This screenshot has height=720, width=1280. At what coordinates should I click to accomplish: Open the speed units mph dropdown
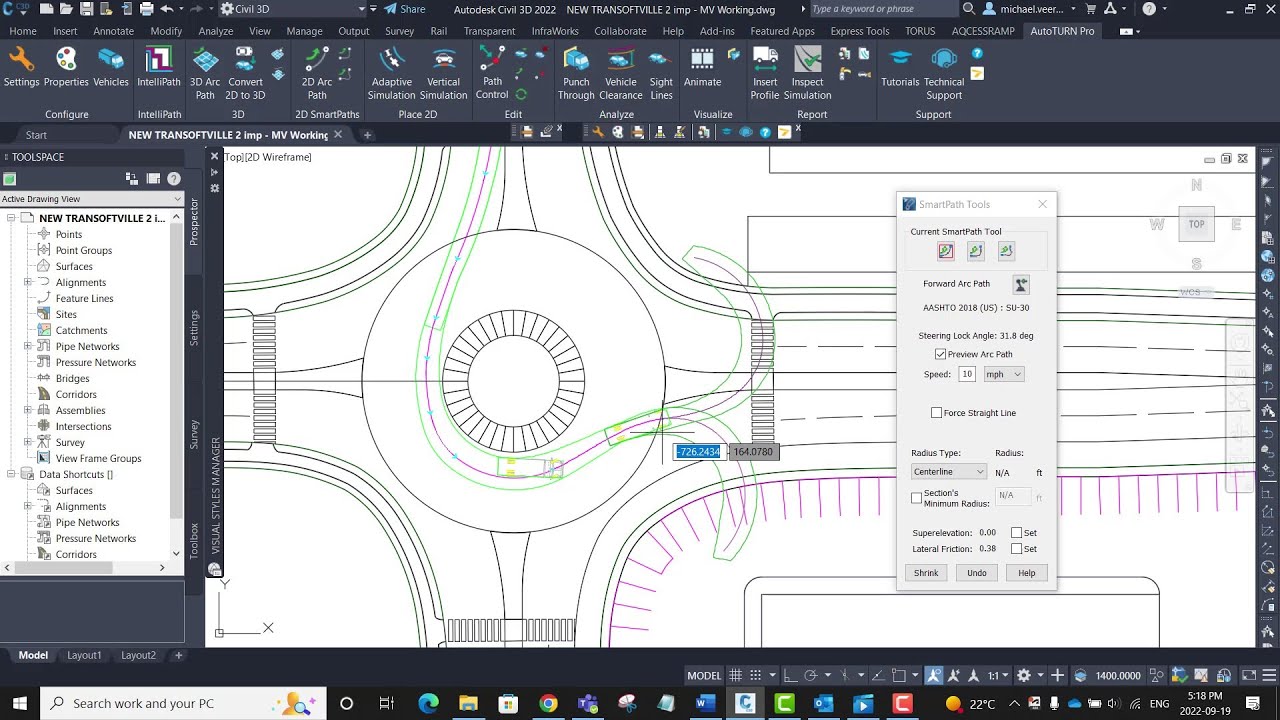1004,374
